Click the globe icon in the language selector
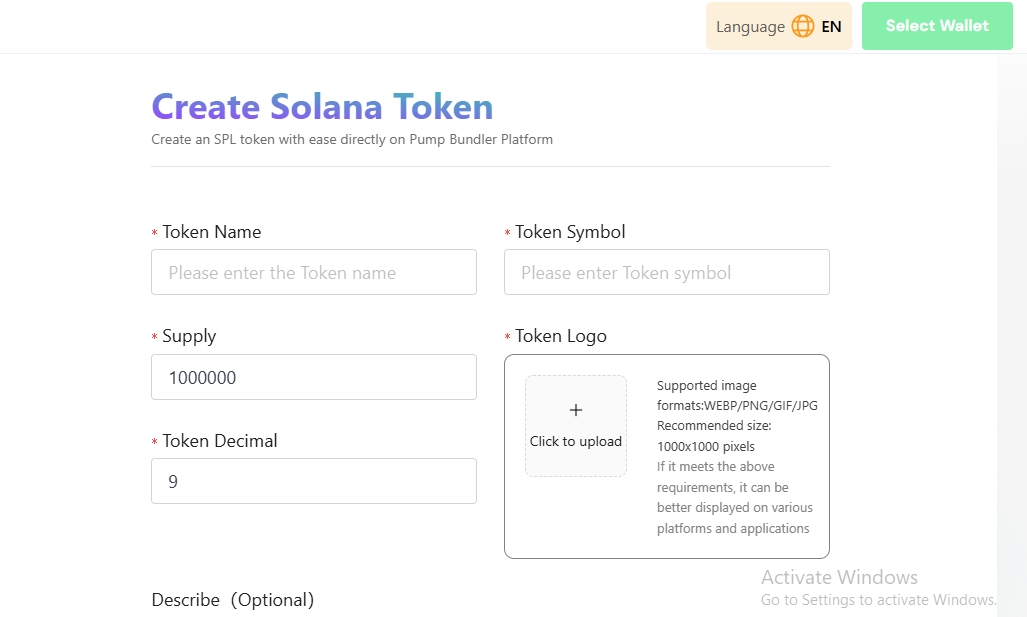This screenshot has height=617, width=1027. (x=802, y=27)
